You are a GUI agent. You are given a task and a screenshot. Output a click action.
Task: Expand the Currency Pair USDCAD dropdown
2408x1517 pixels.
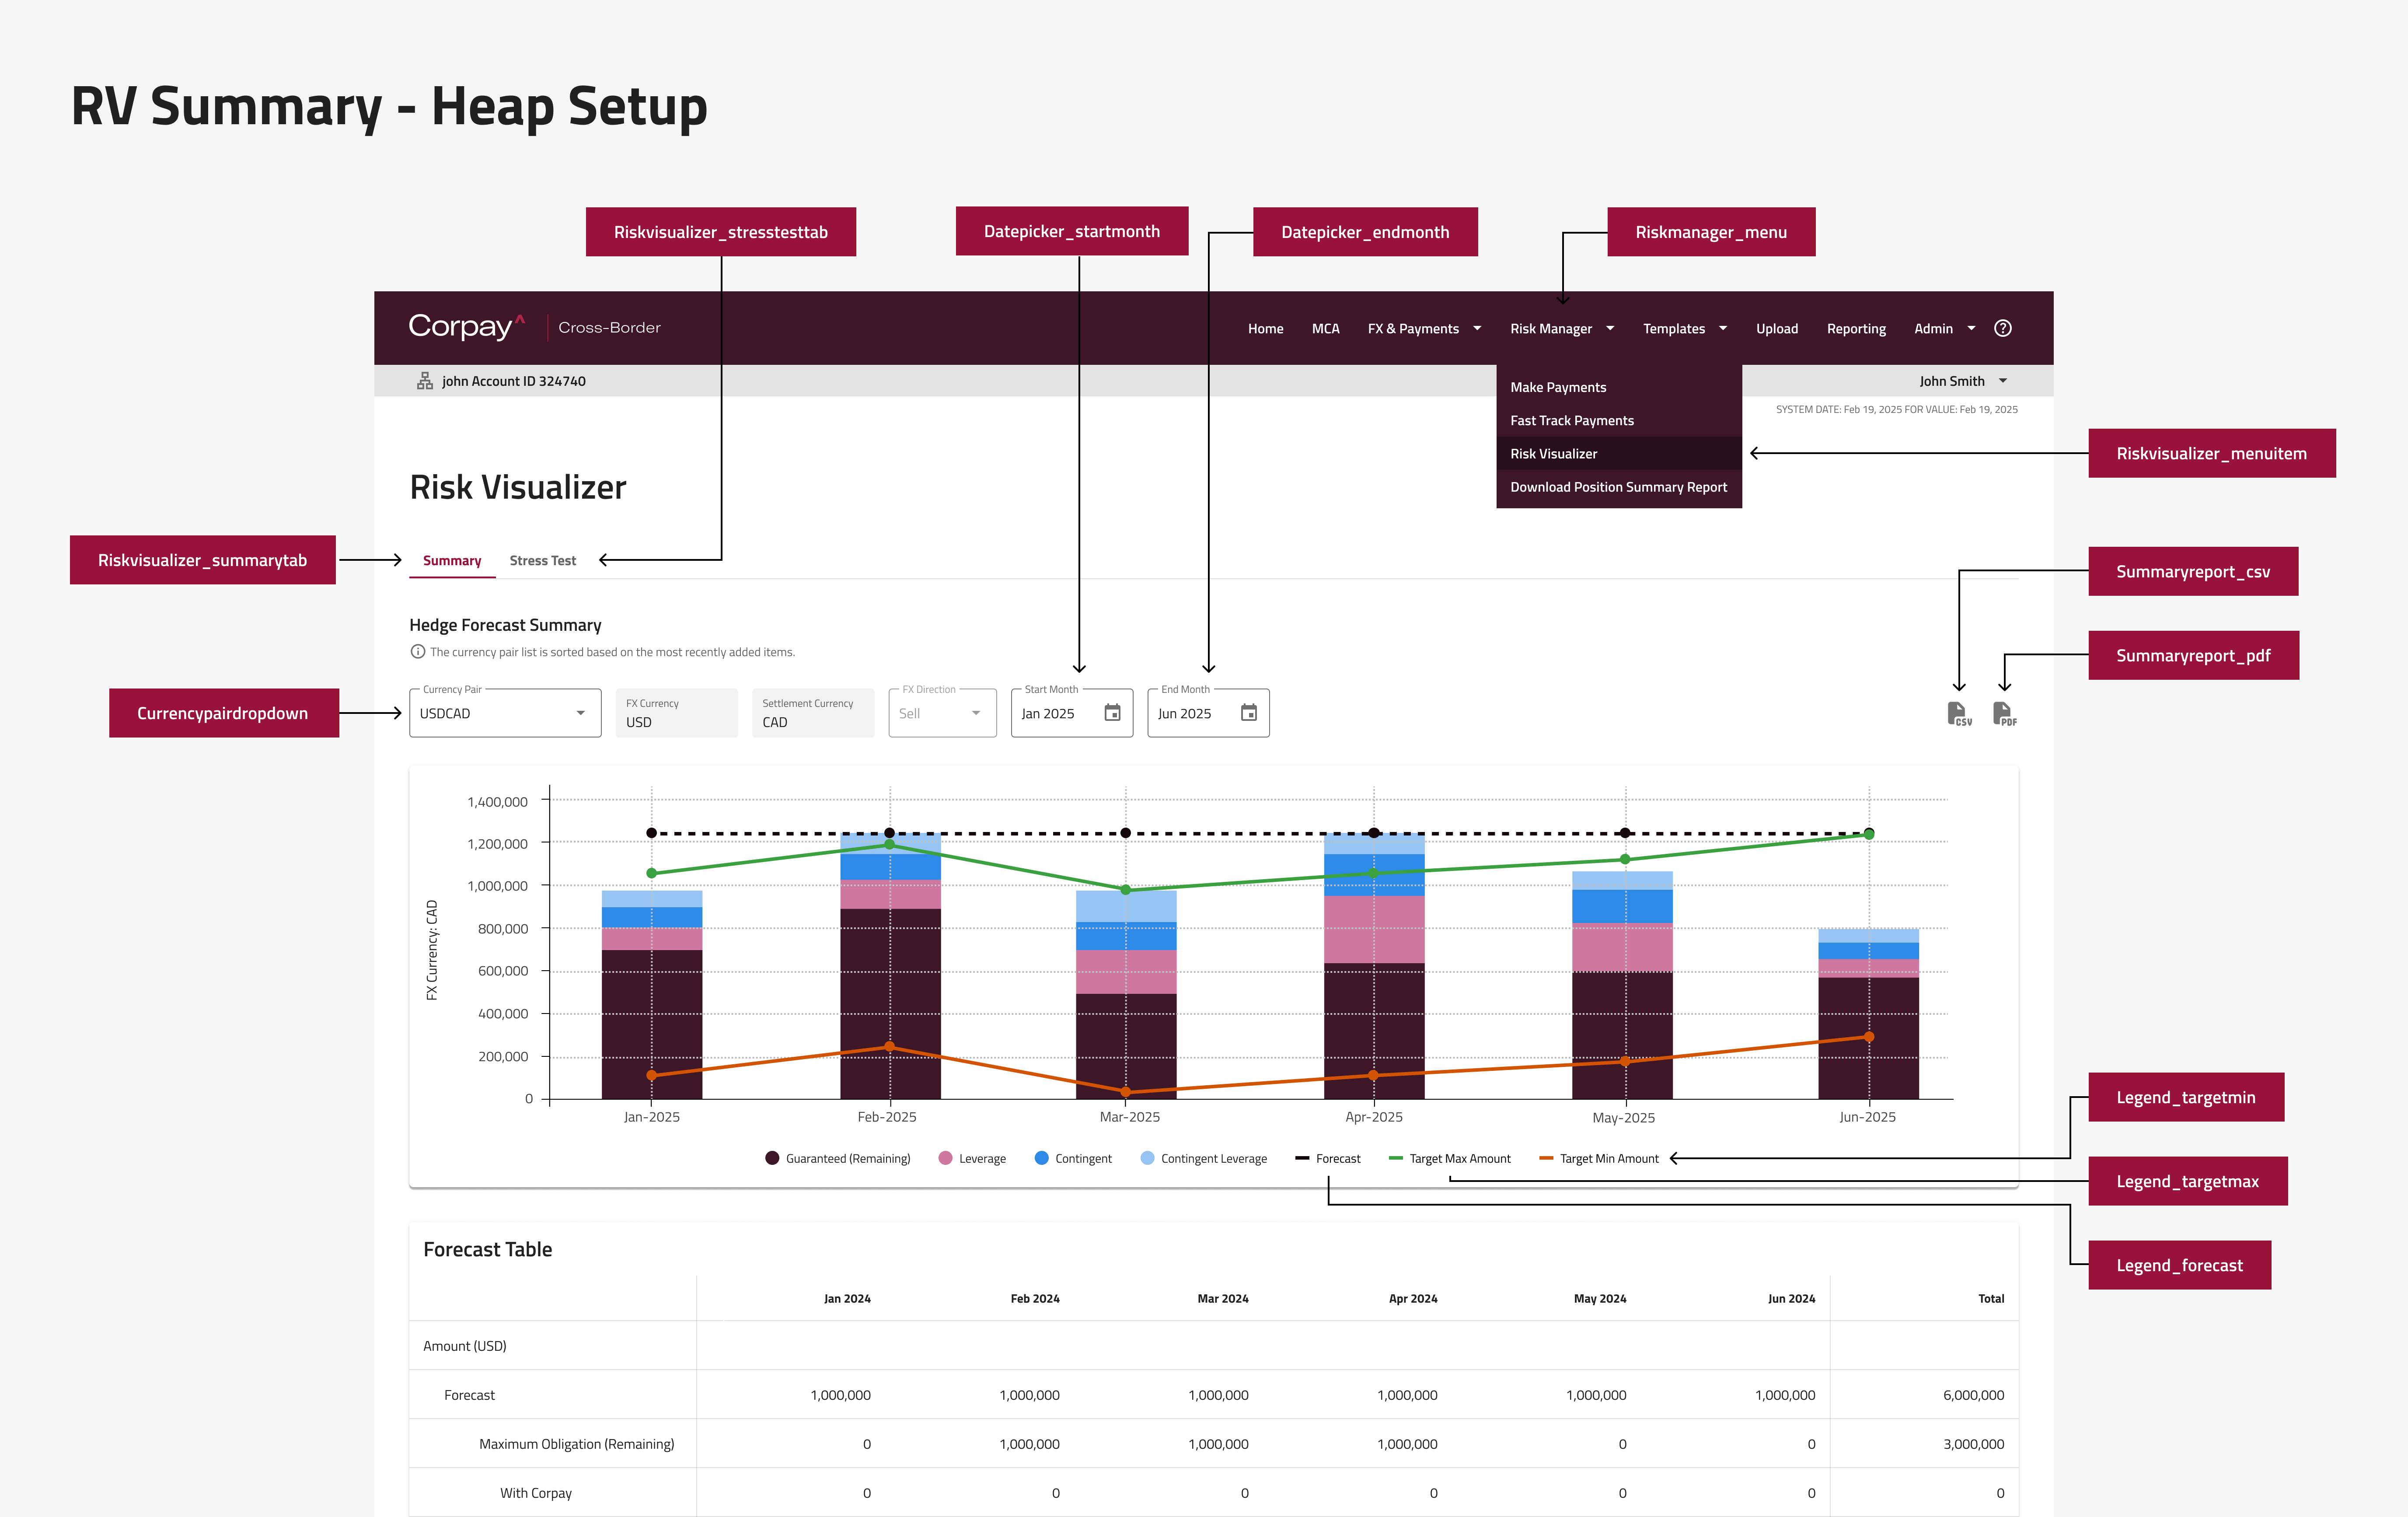[505, 713]
